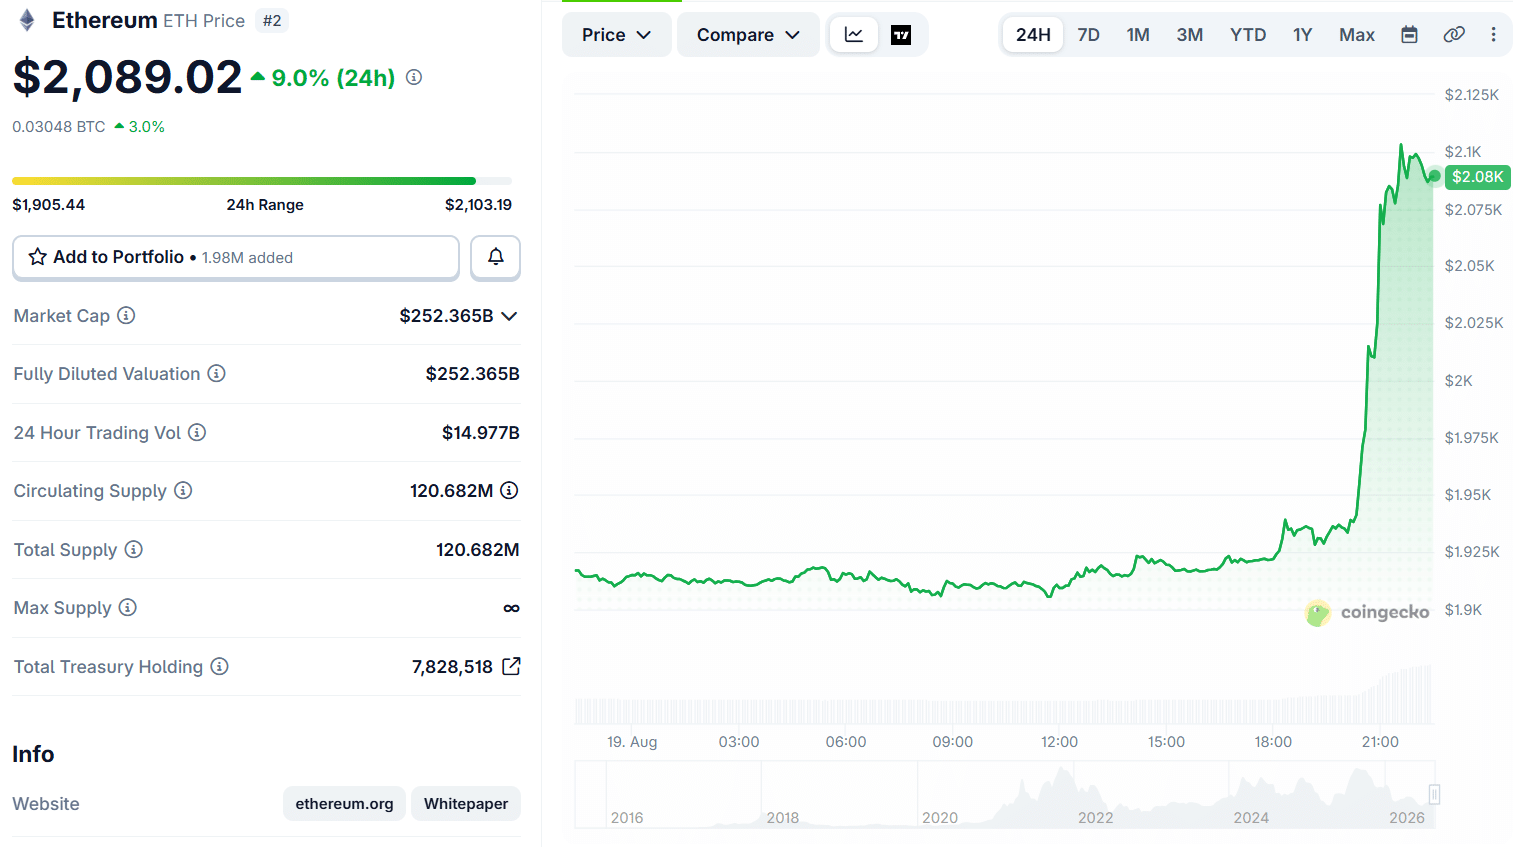The height and width of the screenshot is (847, 1522).
Task: Open the ethereum.org website link
Action: [344, 804]
